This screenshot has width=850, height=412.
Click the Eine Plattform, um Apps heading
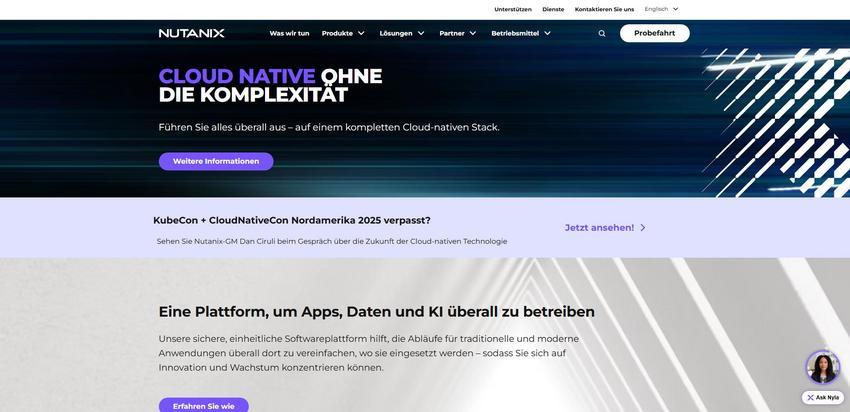[377, 312]
